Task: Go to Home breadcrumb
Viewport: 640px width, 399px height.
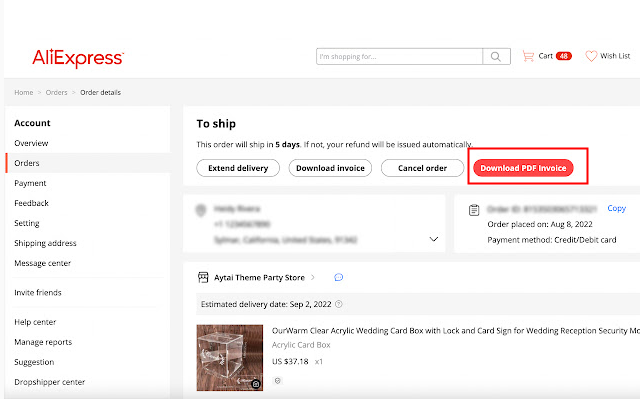Action: 24,93
